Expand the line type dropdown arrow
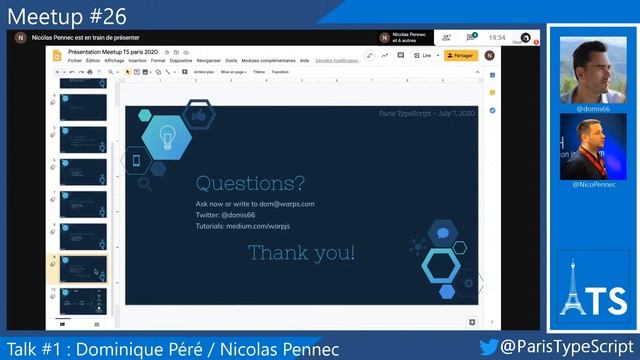This screenshot has width=640, height=360. [175, 72]
